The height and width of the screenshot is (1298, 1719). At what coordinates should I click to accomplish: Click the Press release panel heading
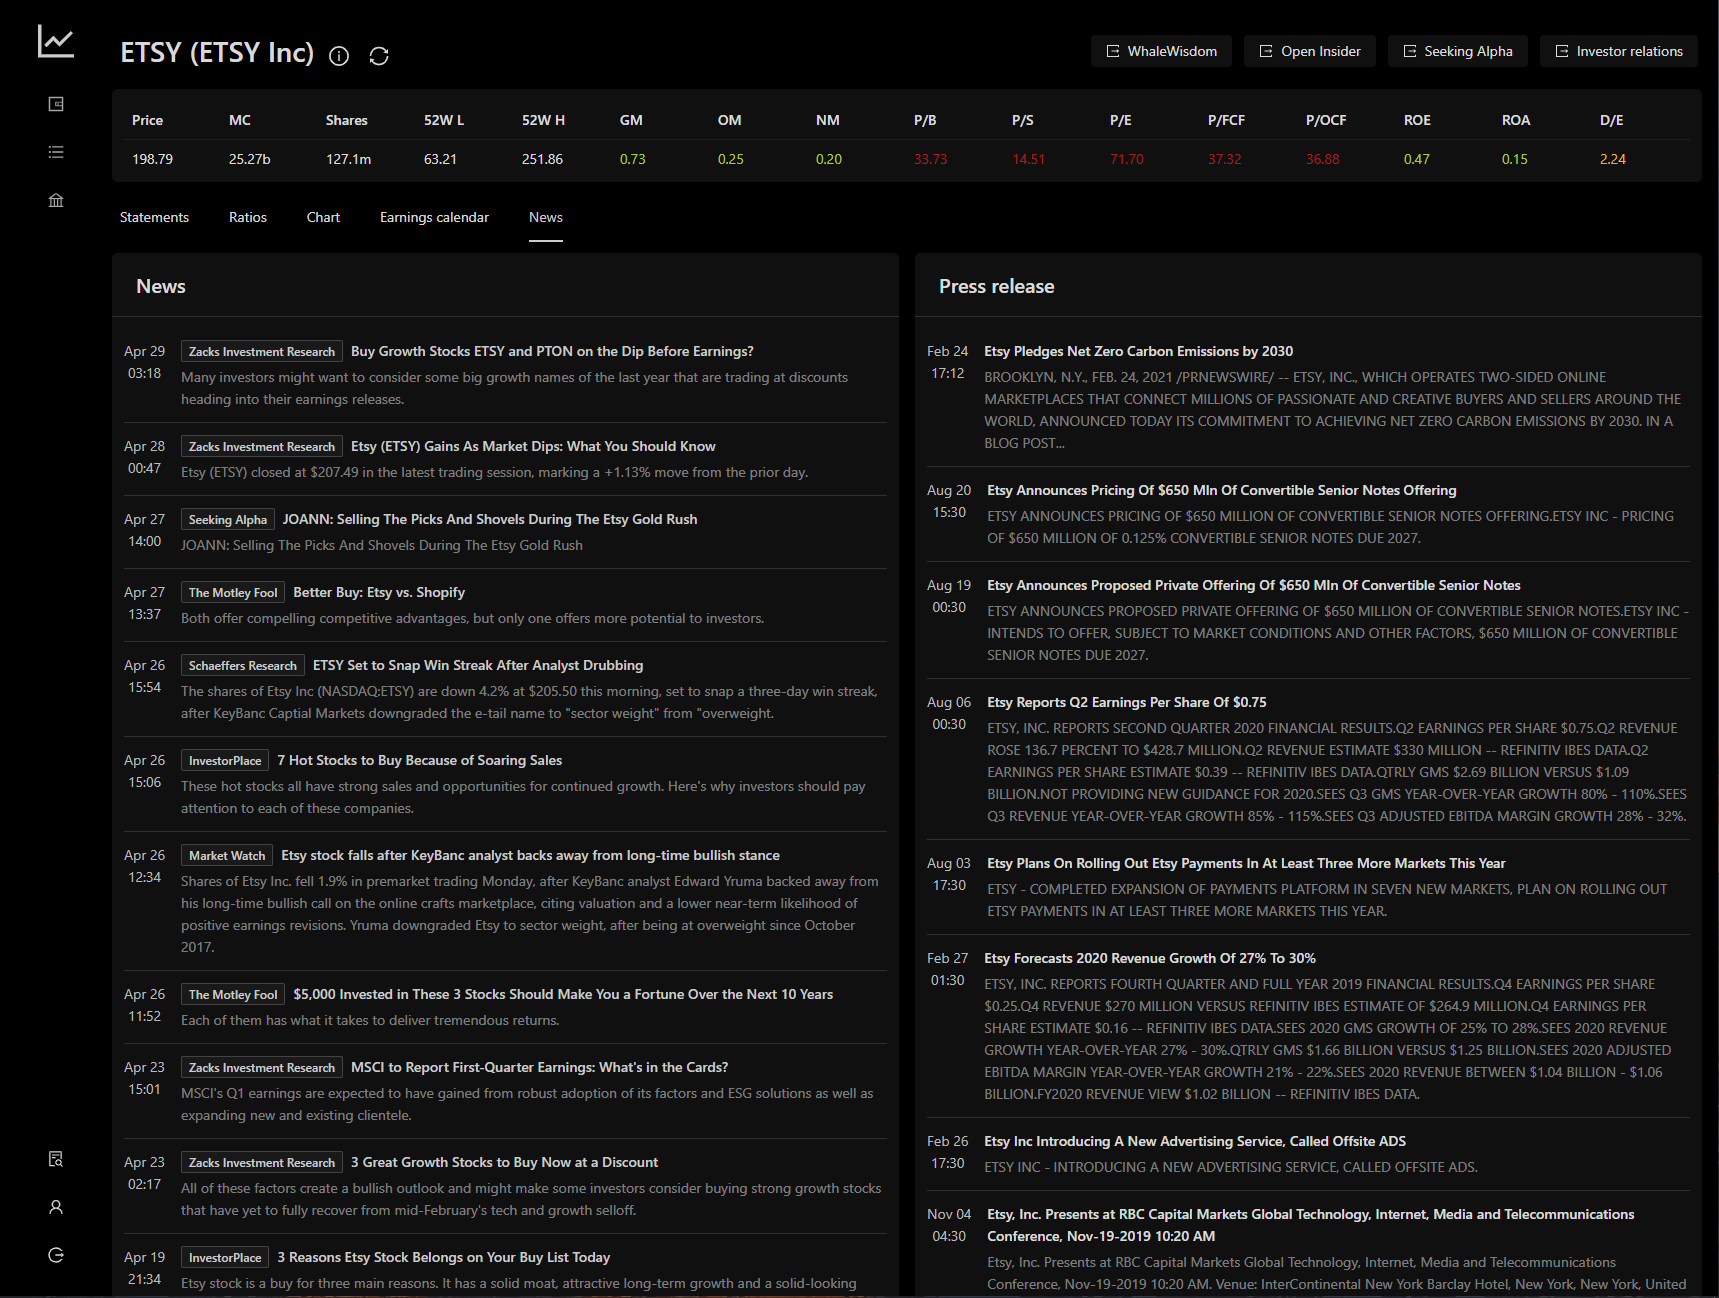tap(996, 286)
